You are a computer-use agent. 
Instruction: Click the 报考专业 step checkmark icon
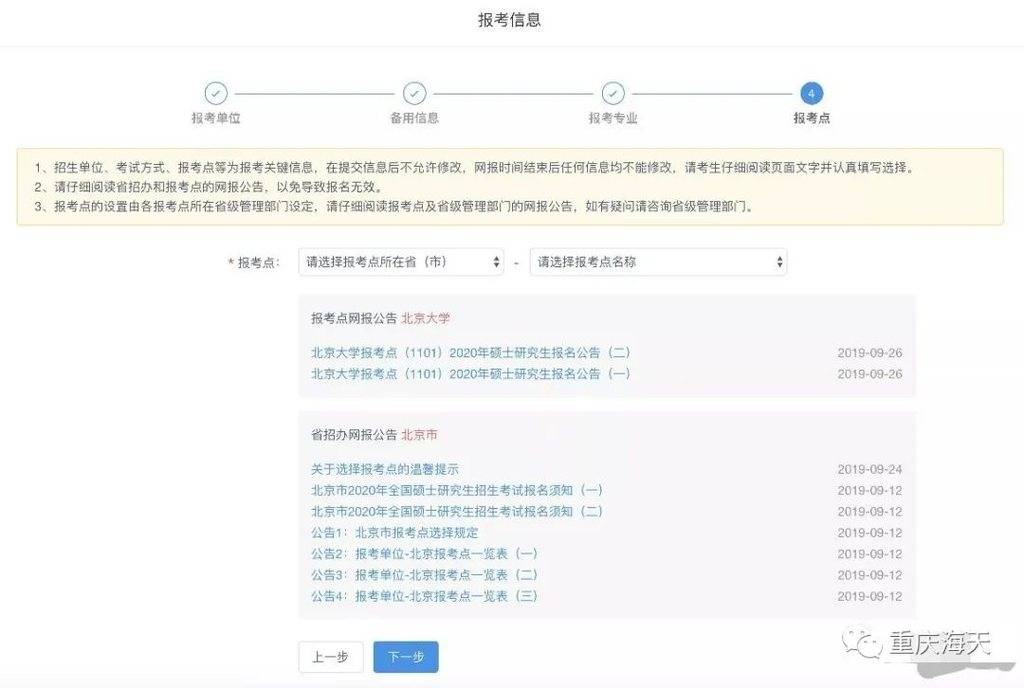(612, 91)
